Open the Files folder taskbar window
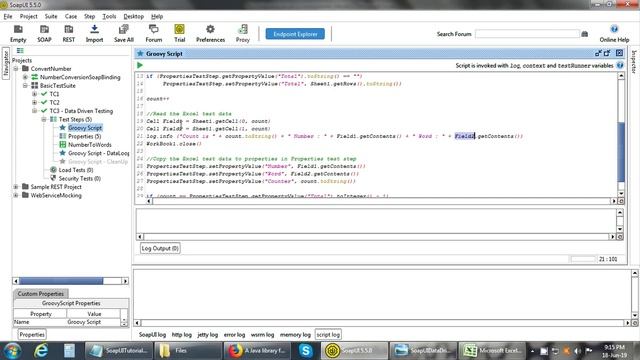Image resolution: width=640 pixels, height=360 pixels. (188, 351)
